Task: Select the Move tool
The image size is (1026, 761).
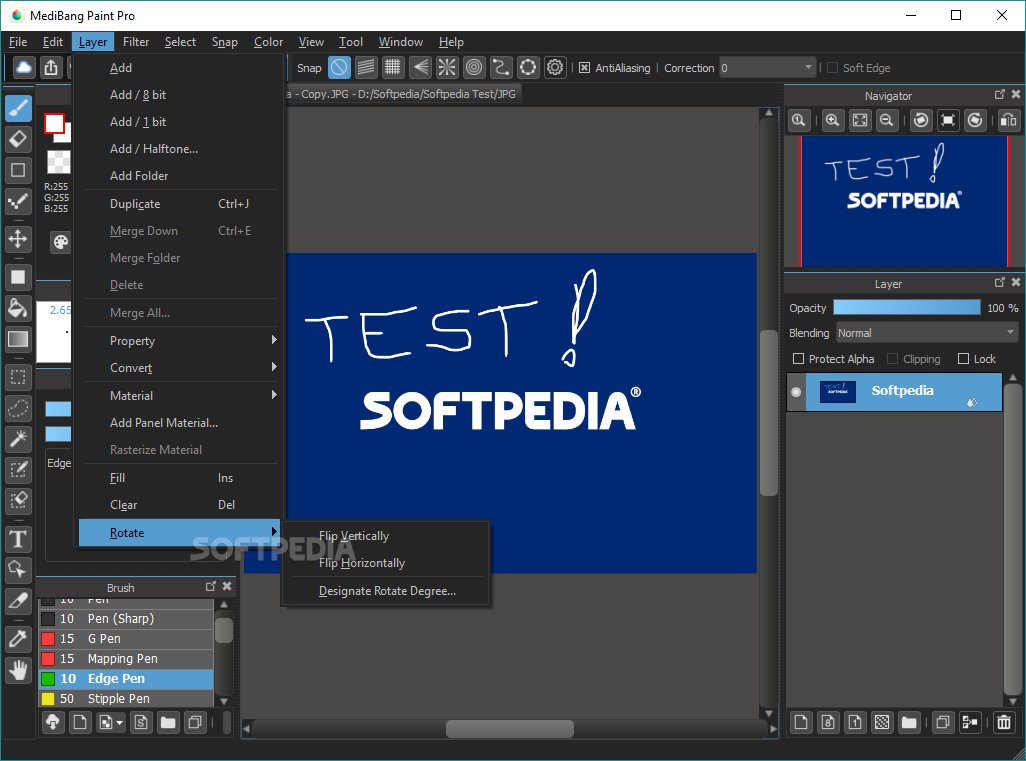Action: (18, 239)
